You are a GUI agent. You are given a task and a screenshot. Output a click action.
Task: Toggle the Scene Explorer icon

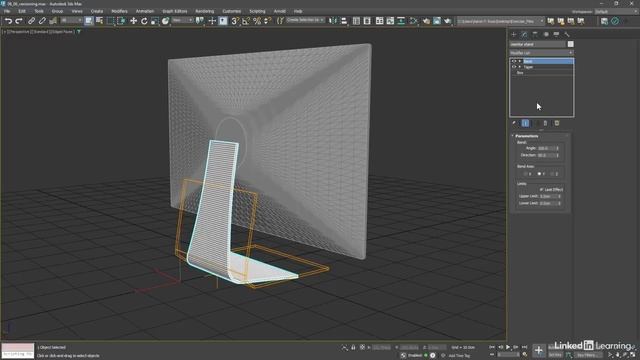point(356,21)
